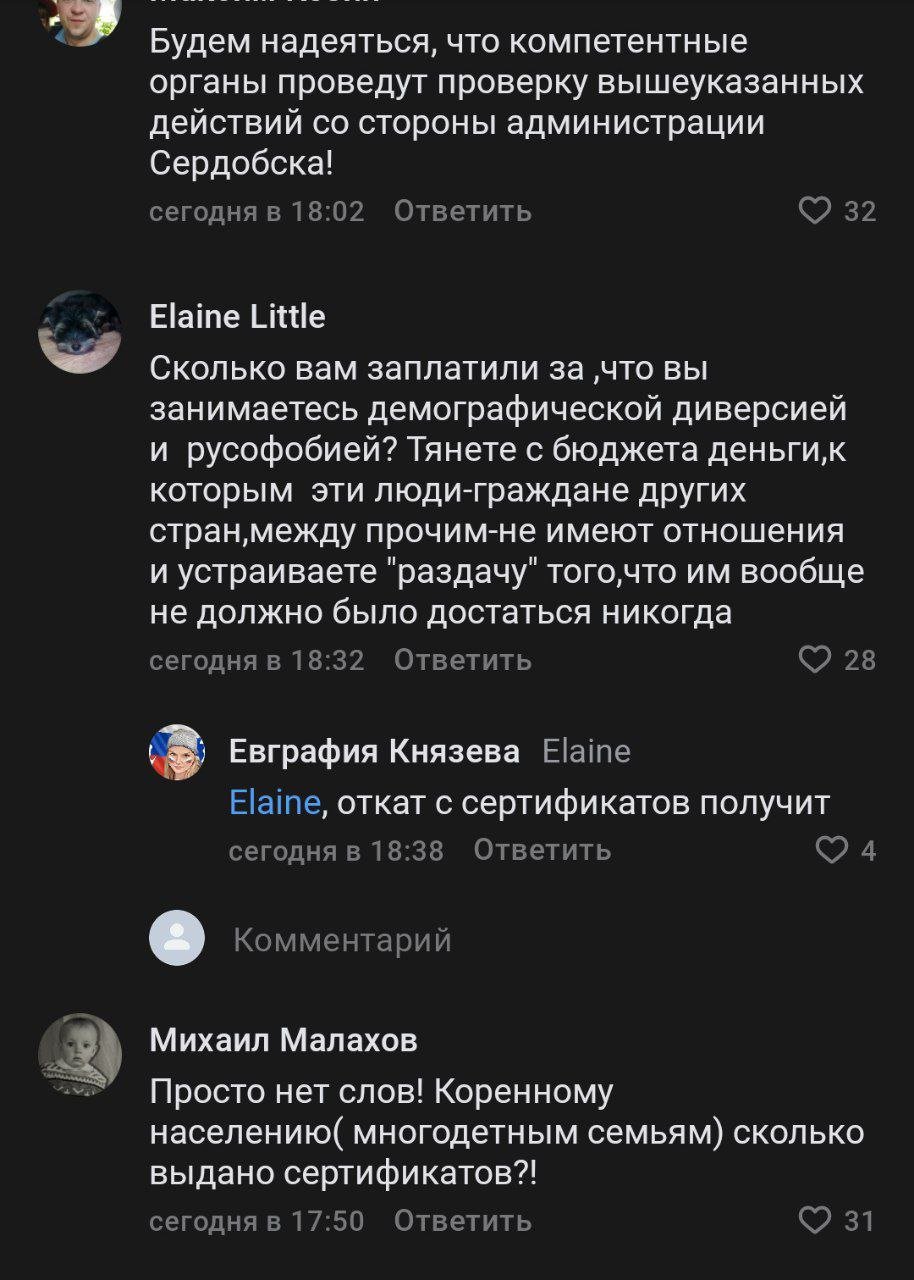The image size is (914, 1280).
Task: Like Elaine Little's comment
Action: pos(816,660)
